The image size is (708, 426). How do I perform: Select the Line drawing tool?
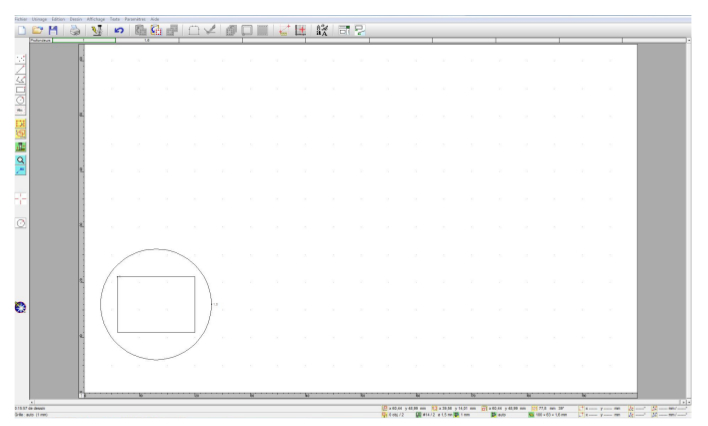pos(20,70)
